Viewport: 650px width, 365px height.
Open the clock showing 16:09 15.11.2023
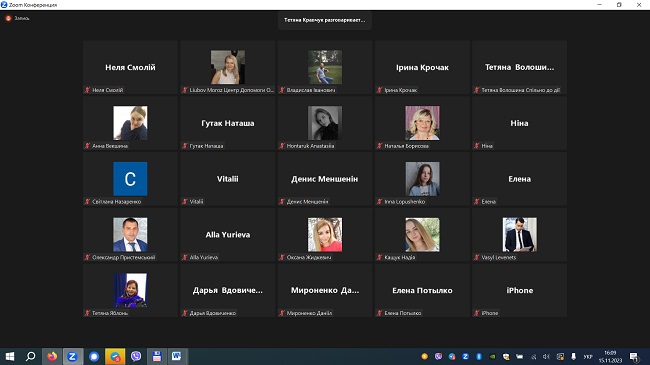pos(610,357)
